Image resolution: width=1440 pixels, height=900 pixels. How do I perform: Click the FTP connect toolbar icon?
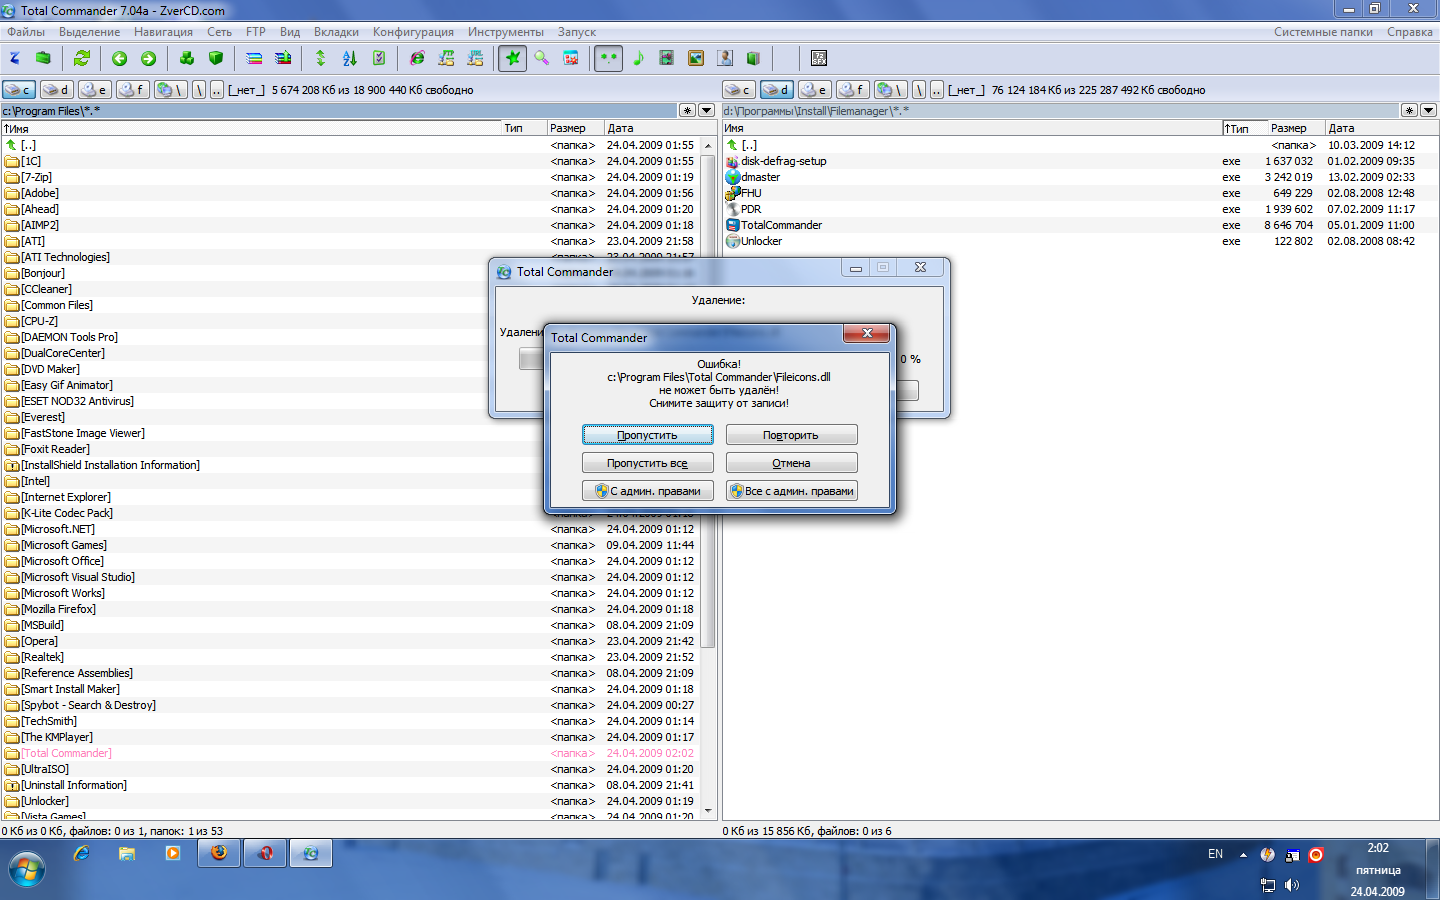446,58
